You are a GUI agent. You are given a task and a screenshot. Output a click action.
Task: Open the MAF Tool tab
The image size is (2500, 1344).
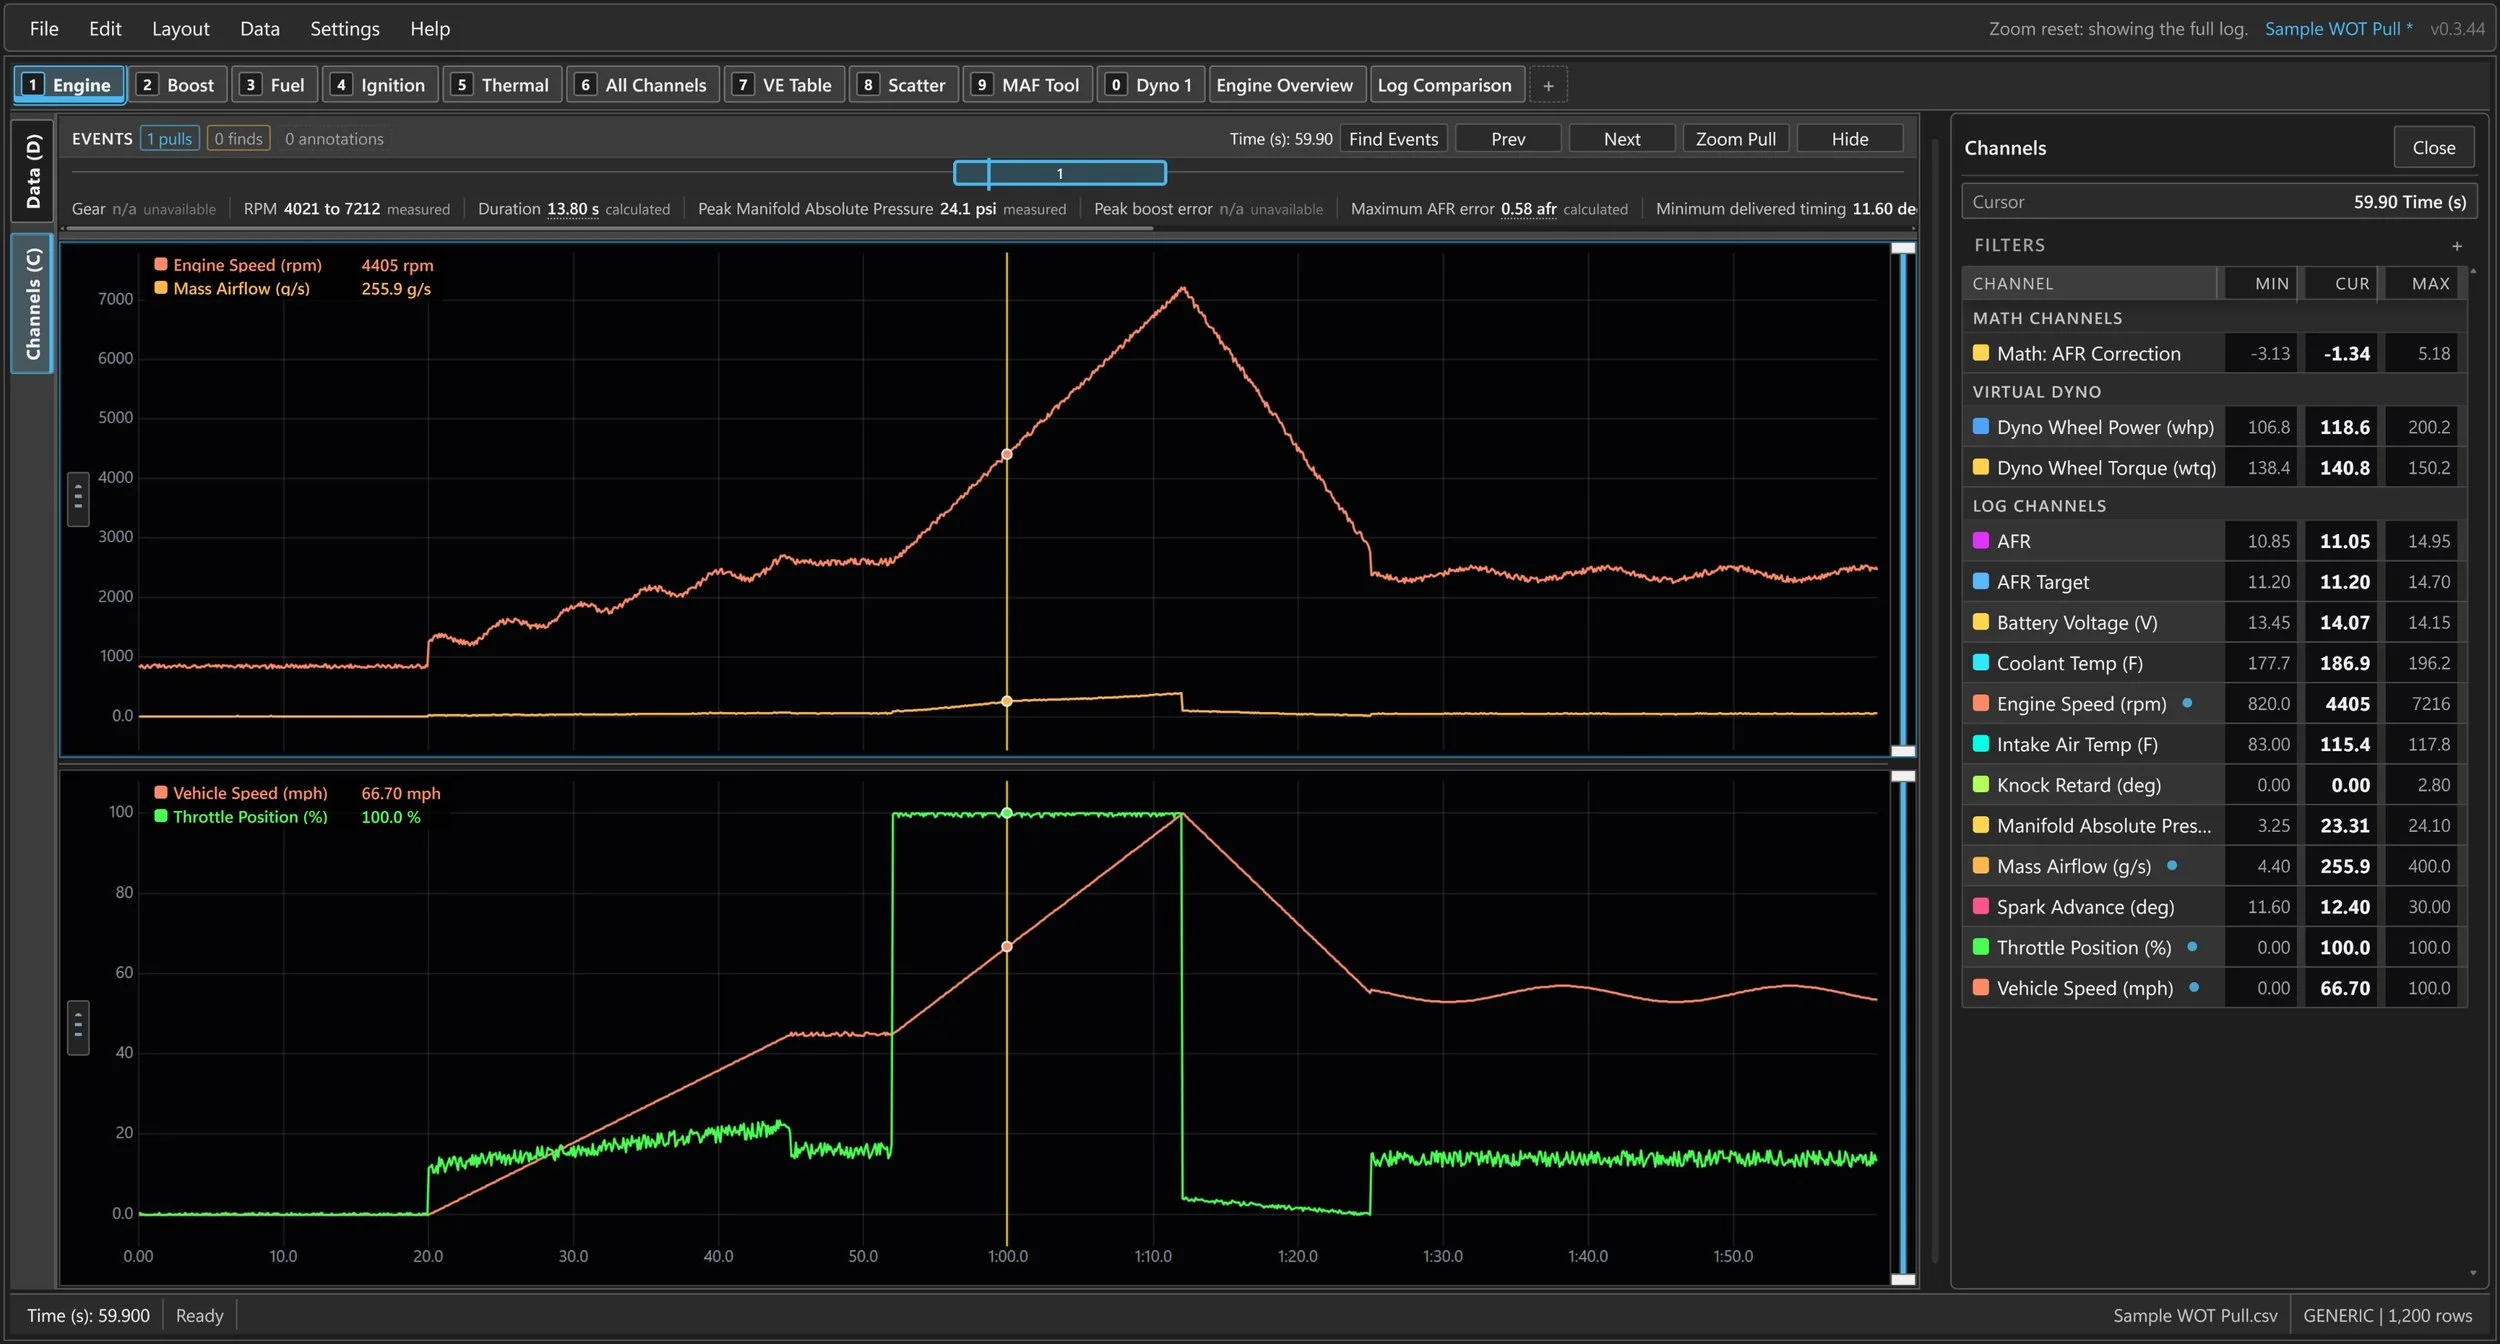[x=1028, y=85]
